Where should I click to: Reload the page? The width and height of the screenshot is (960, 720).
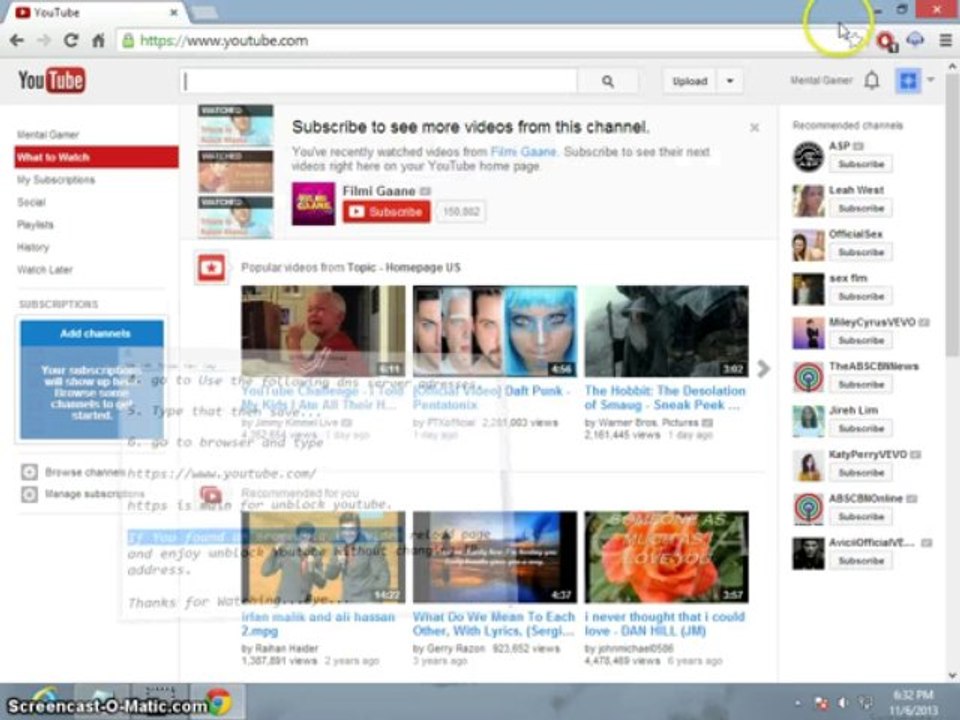tap(71, 40)
